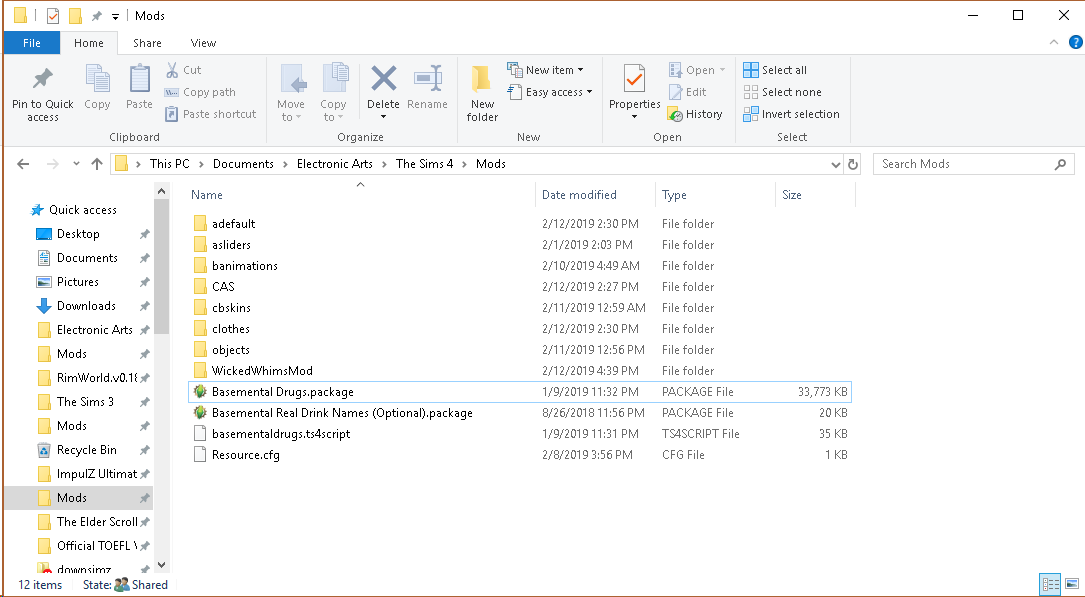Image resolution: width=1085 pixels, height=597 pixels.
Task: Click the Cut scissors icon
Action: pyautogui.click(x=172, y=70)
